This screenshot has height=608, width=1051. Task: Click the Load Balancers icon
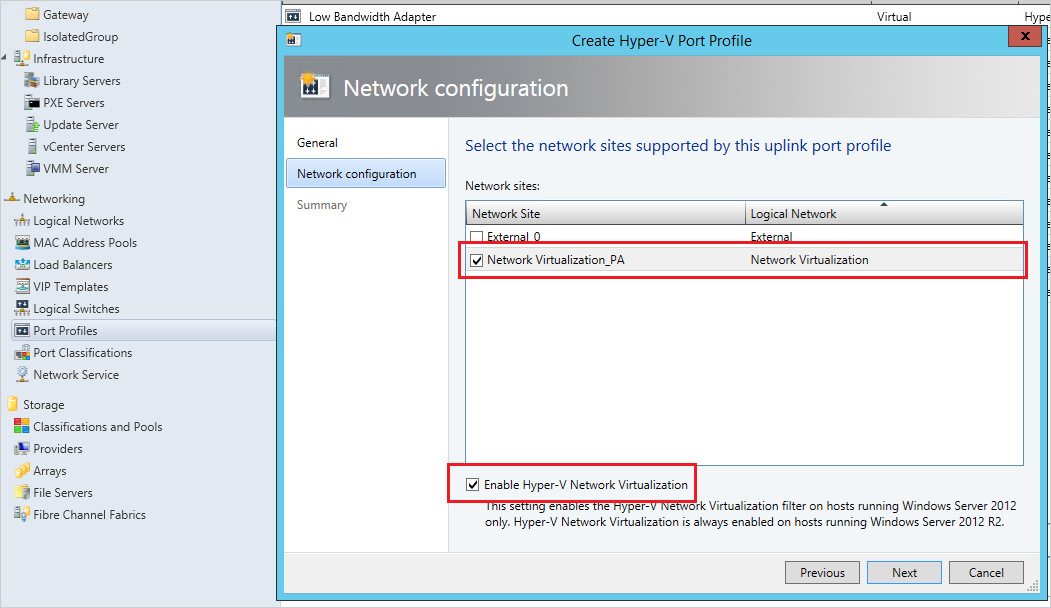pyautogui.click(x=22, y=264)
